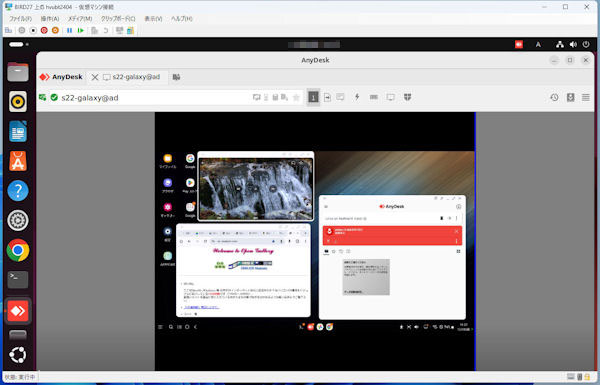600x385 pixels.
Task: Open network status icon in top bar
Action: point(559,44)
